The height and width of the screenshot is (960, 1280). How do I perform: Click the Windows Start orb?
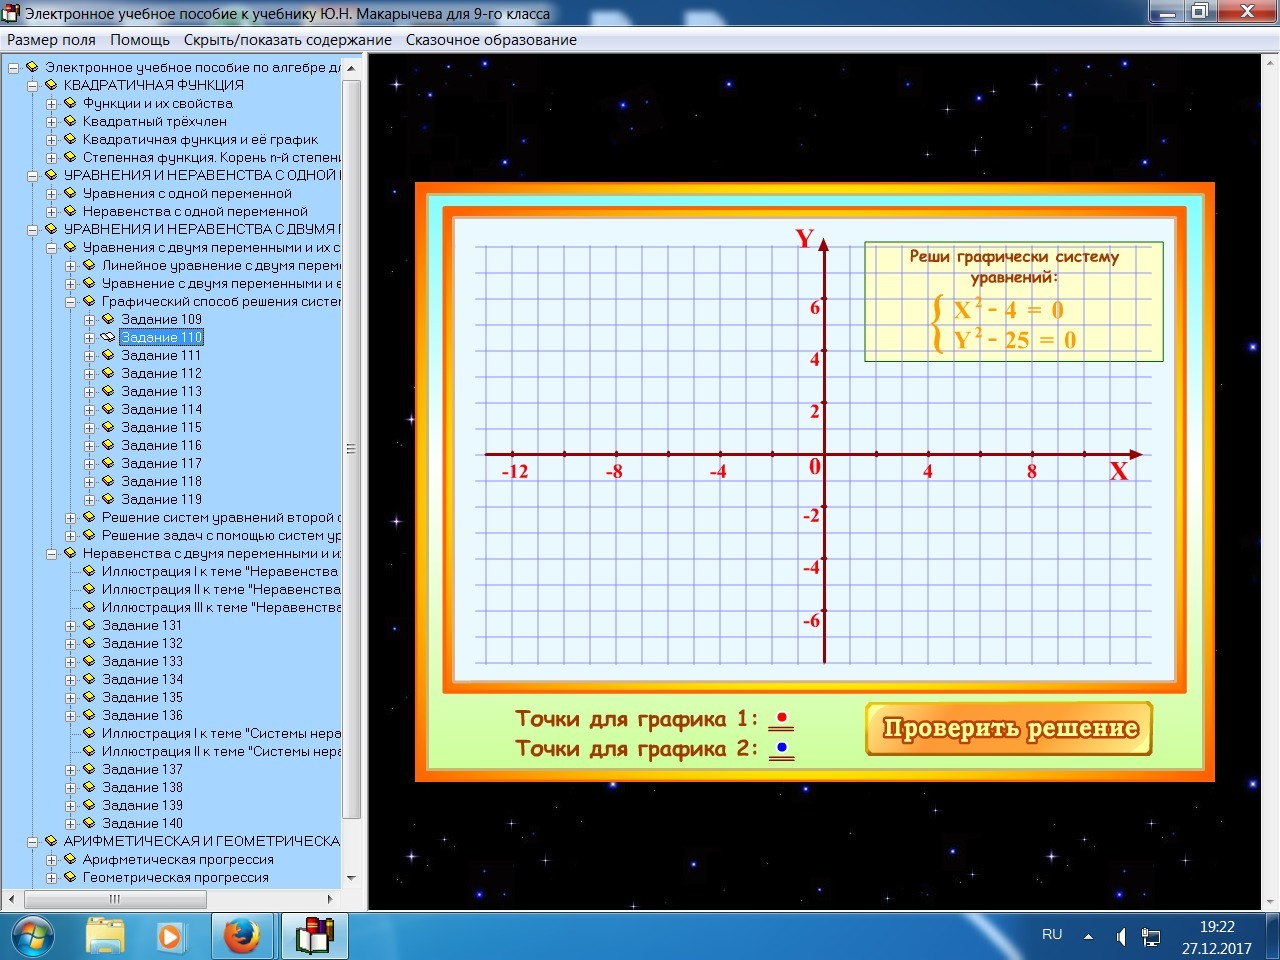click(x=32, y=937)
